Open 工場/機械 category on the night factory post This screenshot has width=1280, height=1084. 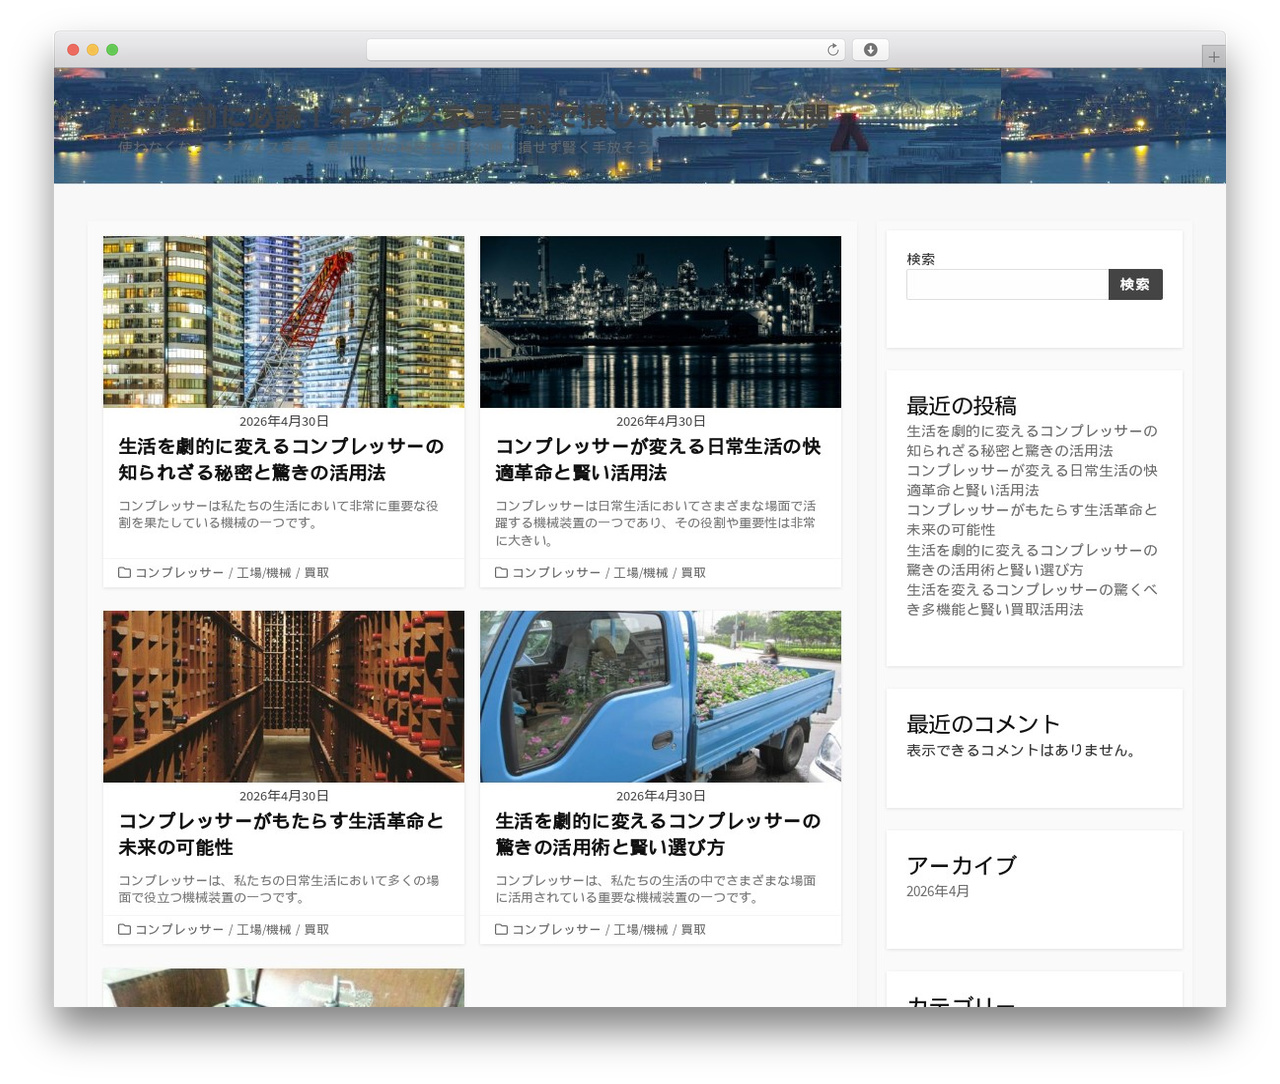641,573
